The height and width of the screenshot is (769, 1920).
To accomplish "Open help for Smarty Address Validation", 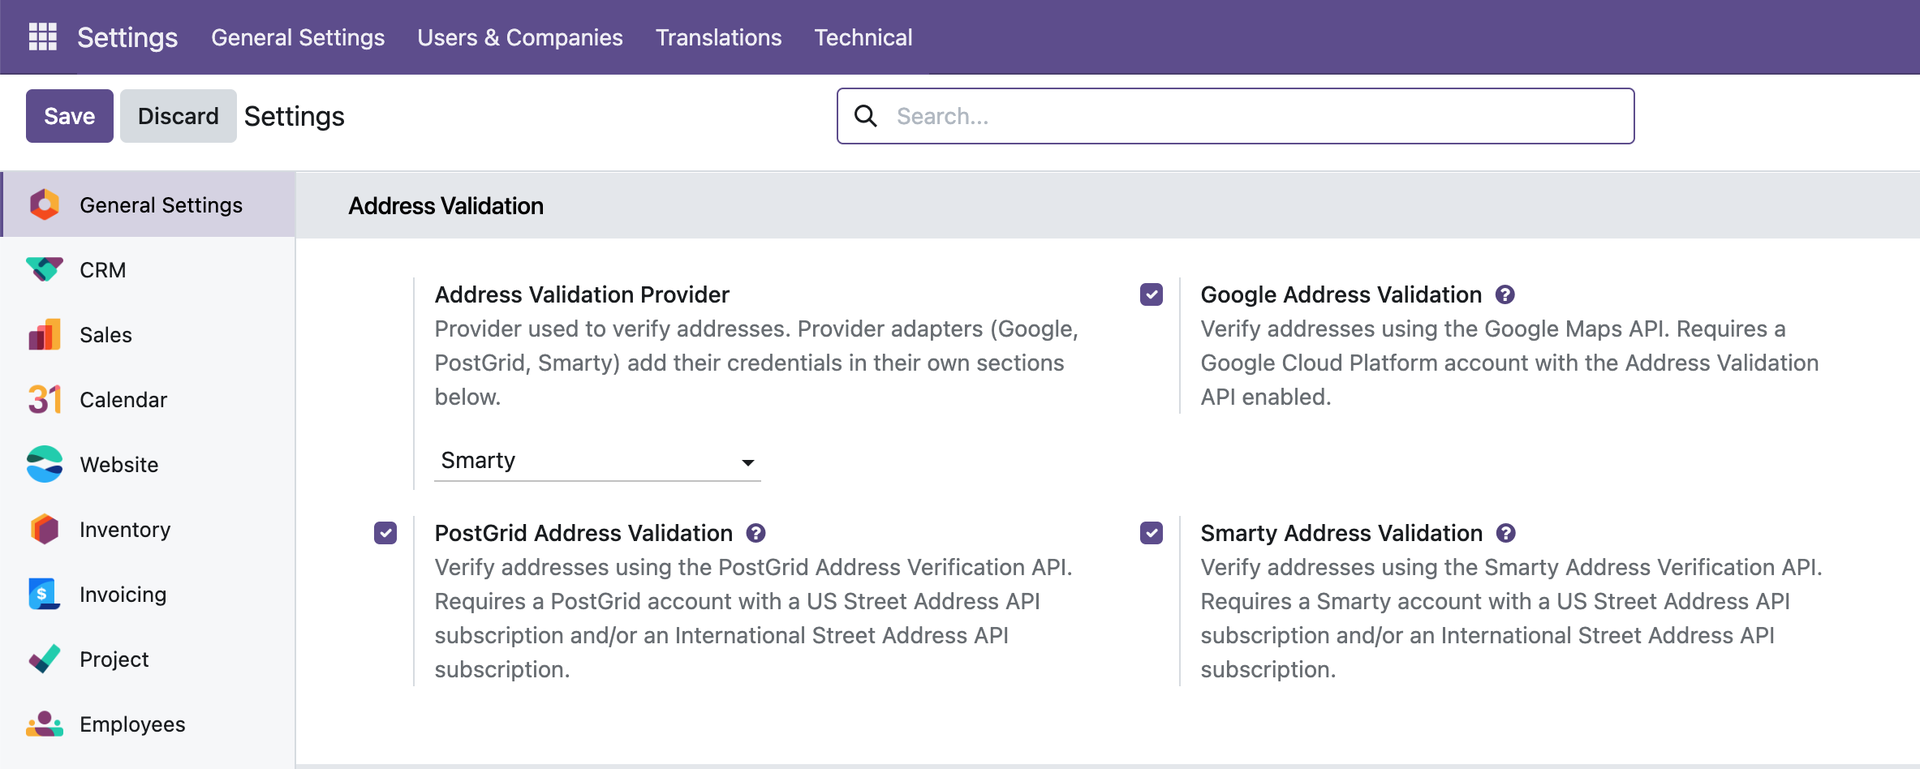I will (1506, 533).
